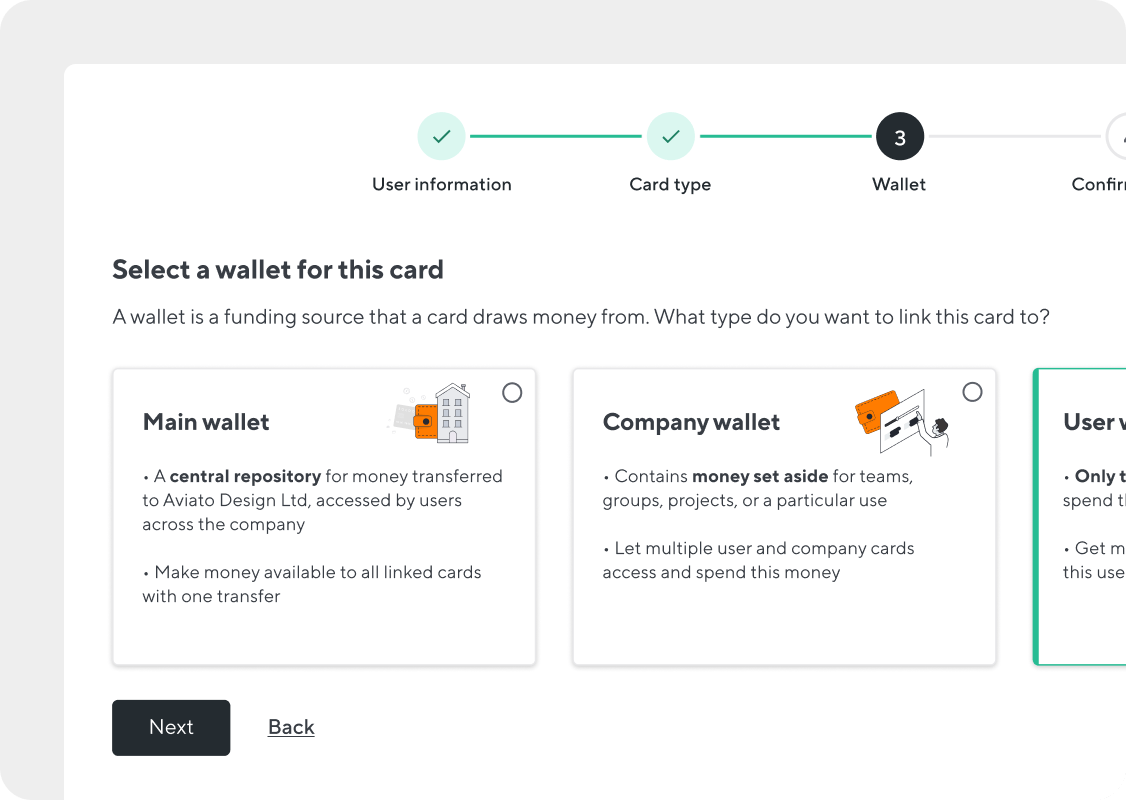Go to the Card type step label
The height and width of the screenshot is (800, 1126).
pyautogui.click(x=670, y=184)
